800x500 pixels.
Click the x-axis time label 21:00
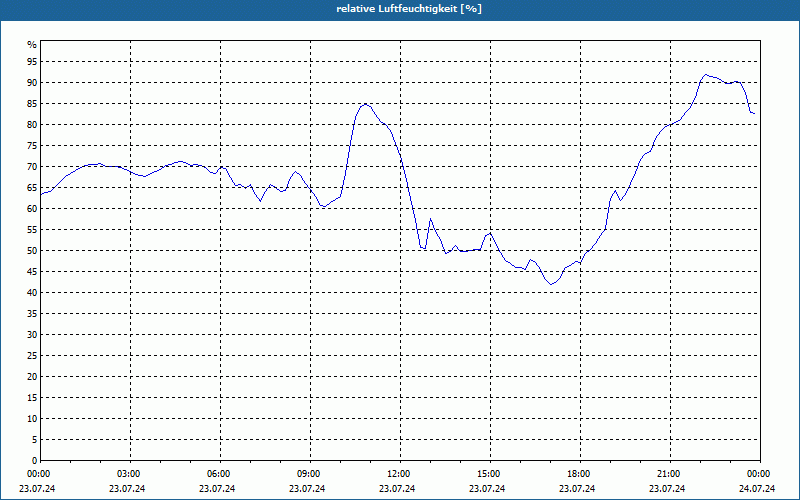tap(670, 474)
